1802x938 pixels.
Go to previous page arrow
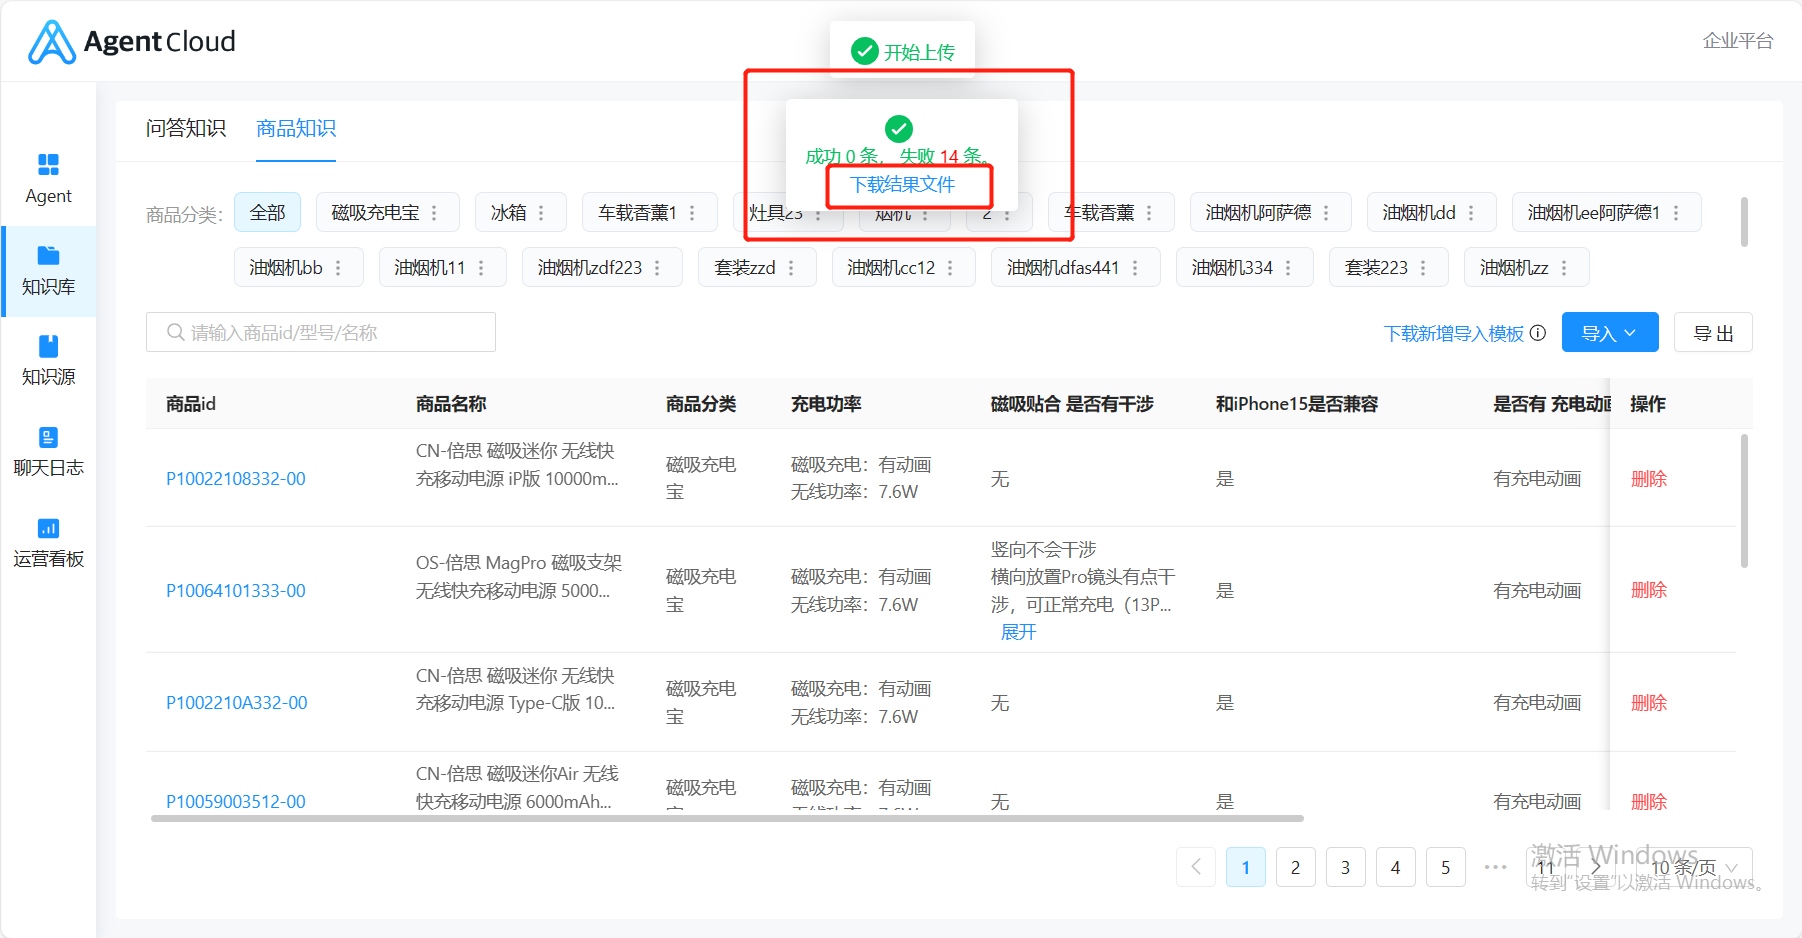click(1196, 867)
